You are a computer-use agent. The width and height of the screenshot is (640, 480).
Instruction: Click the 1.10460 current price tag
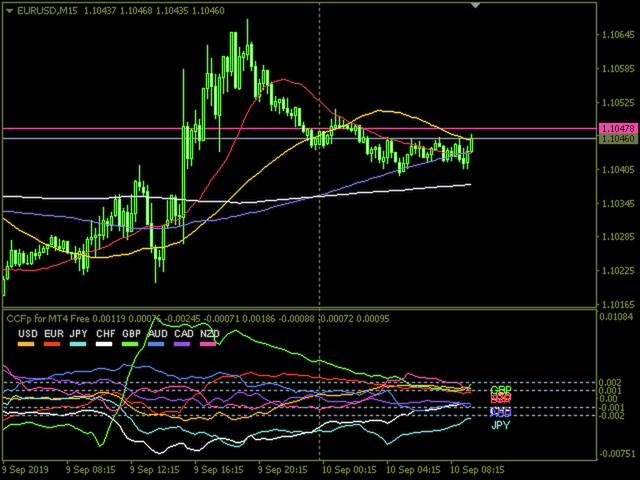click(x=616, y=140)
